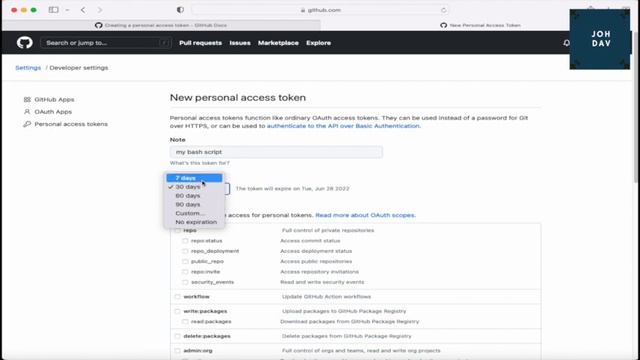Click 'Update GitHub Action workflows' description
Viewport: 640px width, 360px height.
click(326, 297)
